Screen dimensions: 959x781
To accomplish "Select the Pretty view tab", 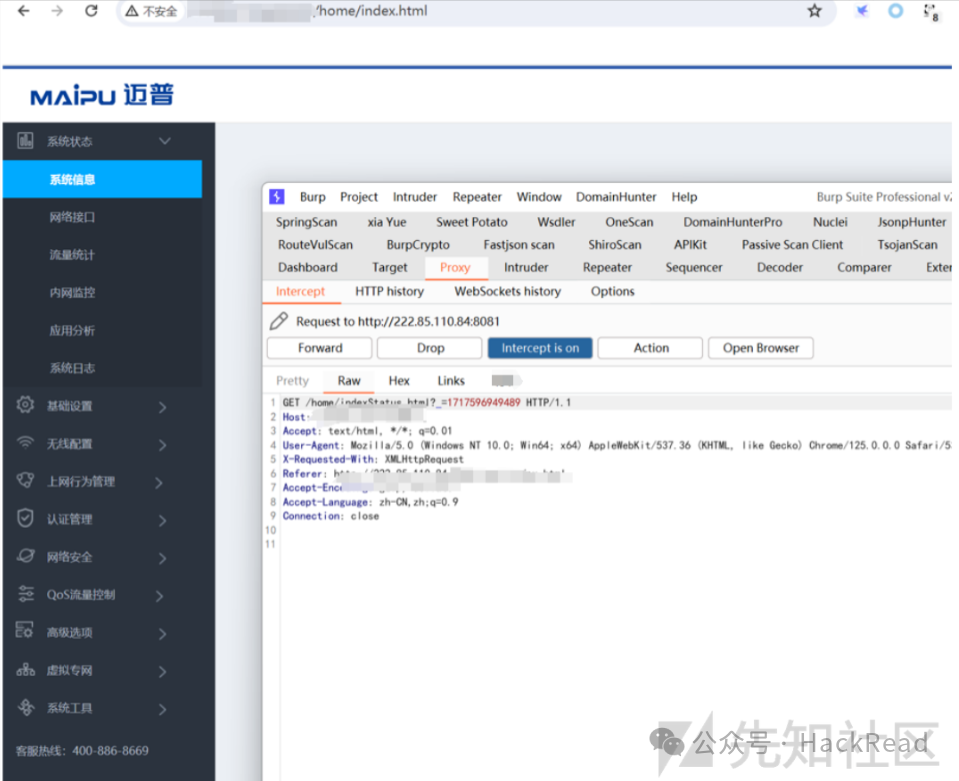I will tap(292, 380).
